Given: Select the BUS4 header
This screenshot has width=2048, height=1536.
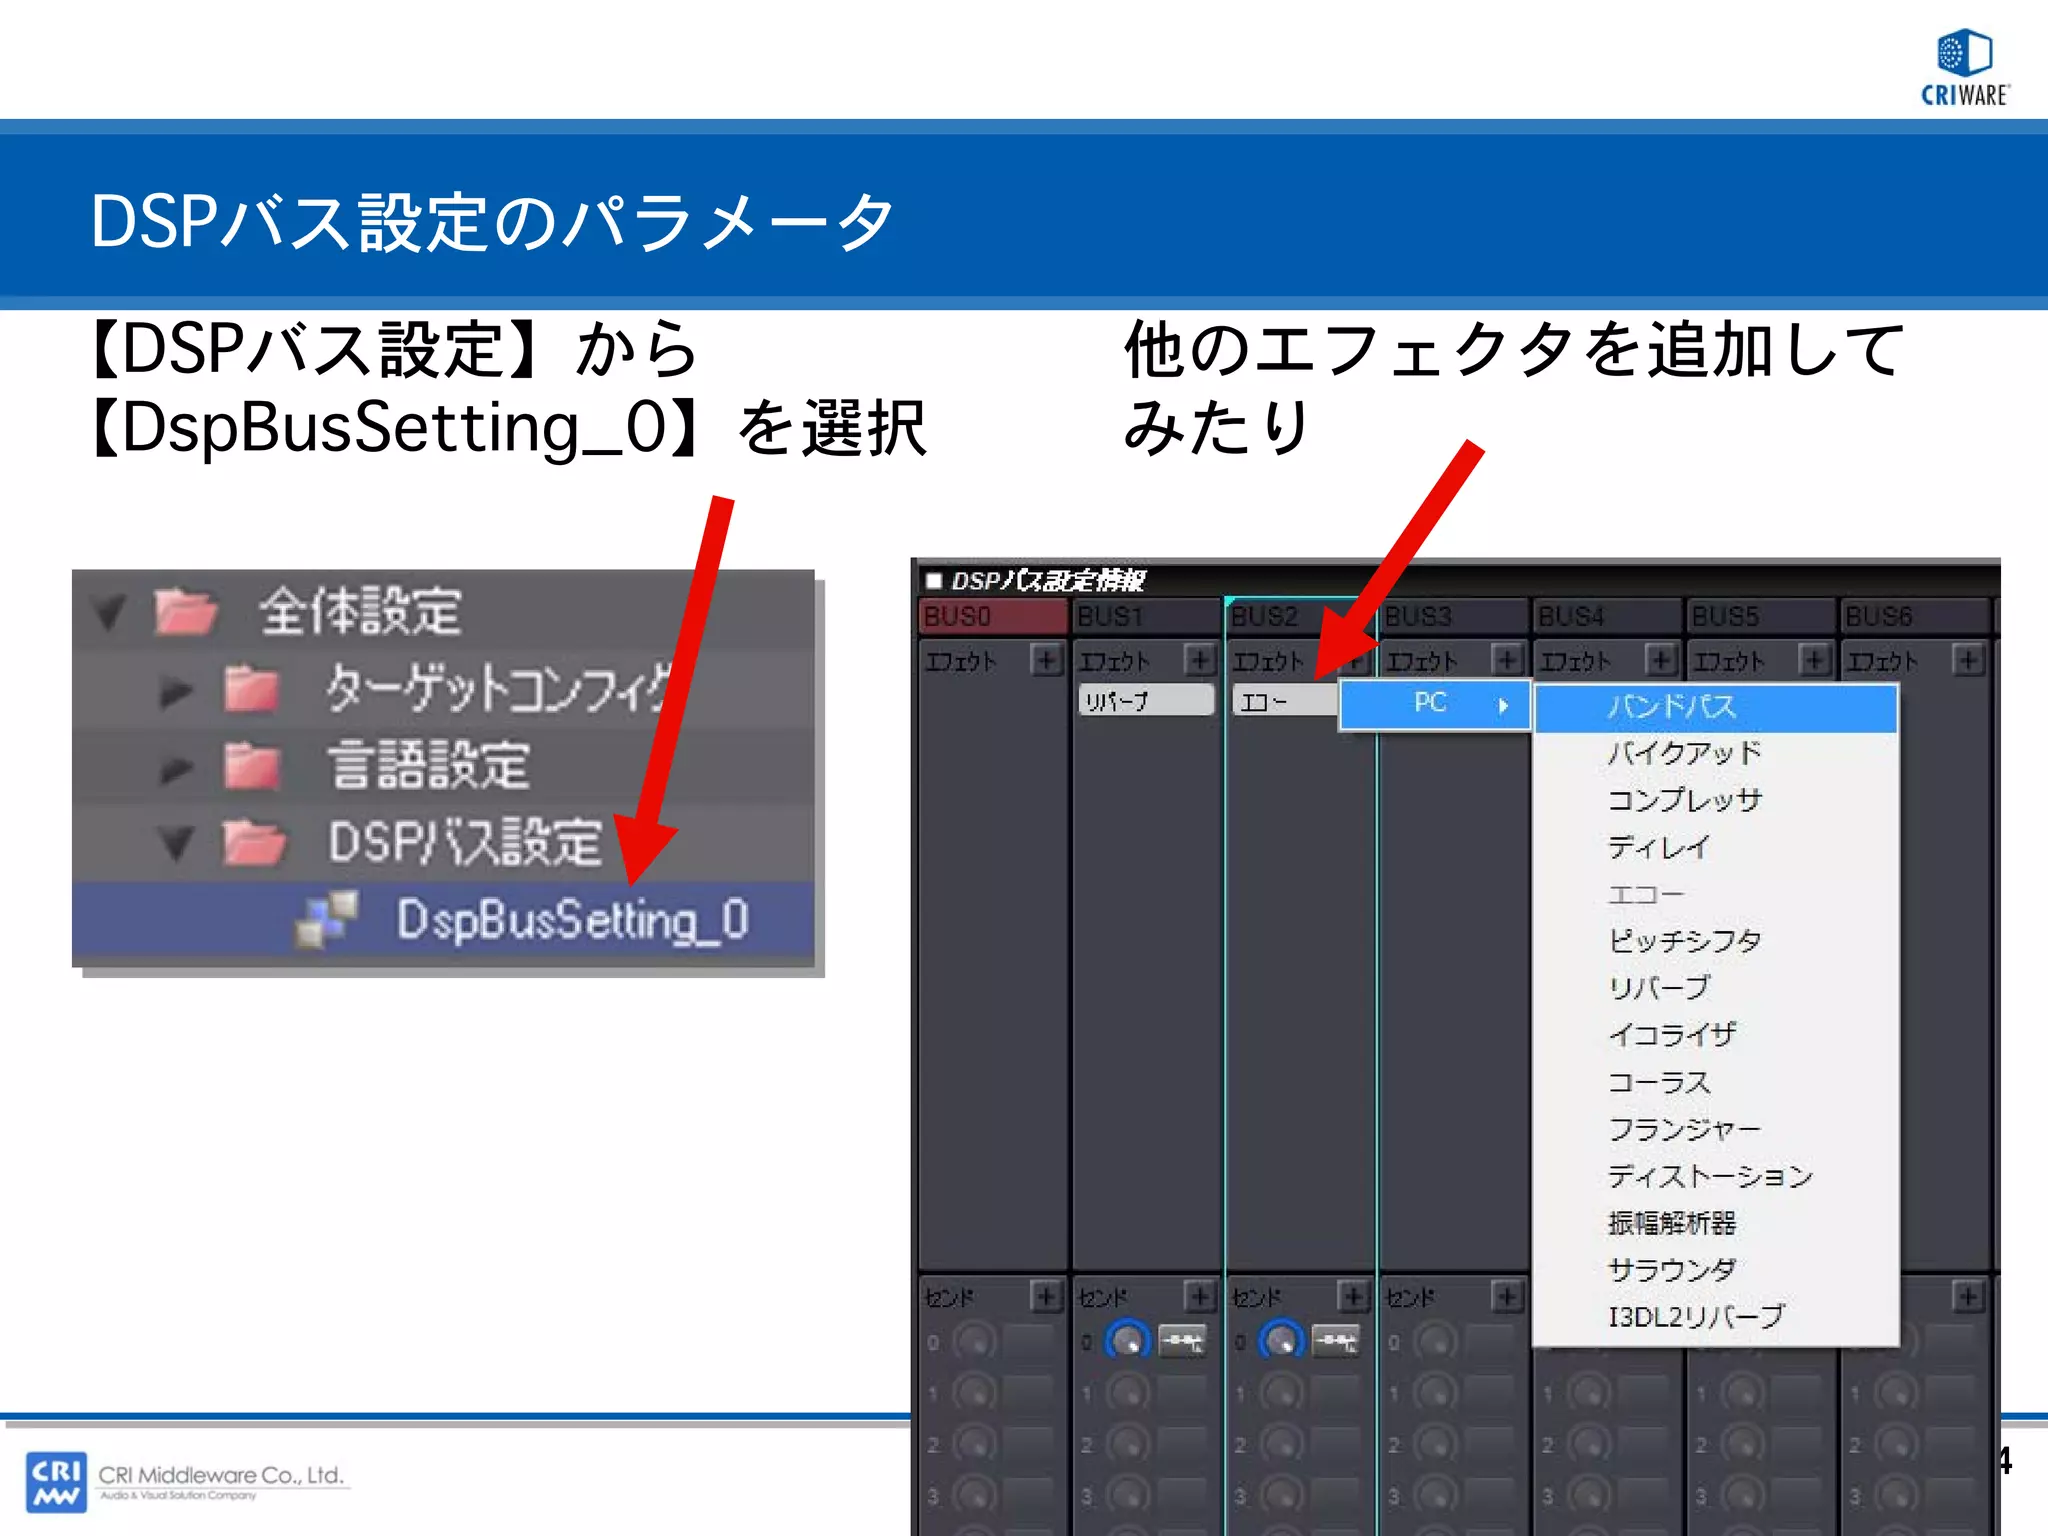Looking at the screenshot, I should coord(1608,616).
